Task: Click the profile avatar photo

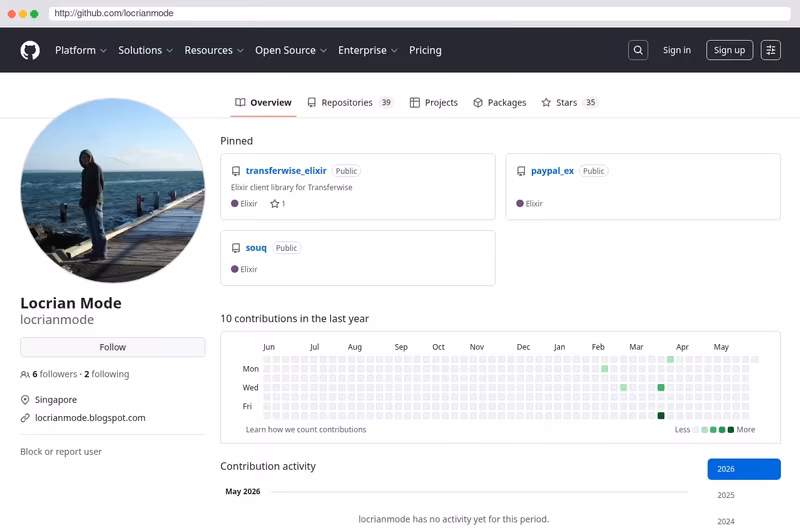Action: (x=113, y=190)
